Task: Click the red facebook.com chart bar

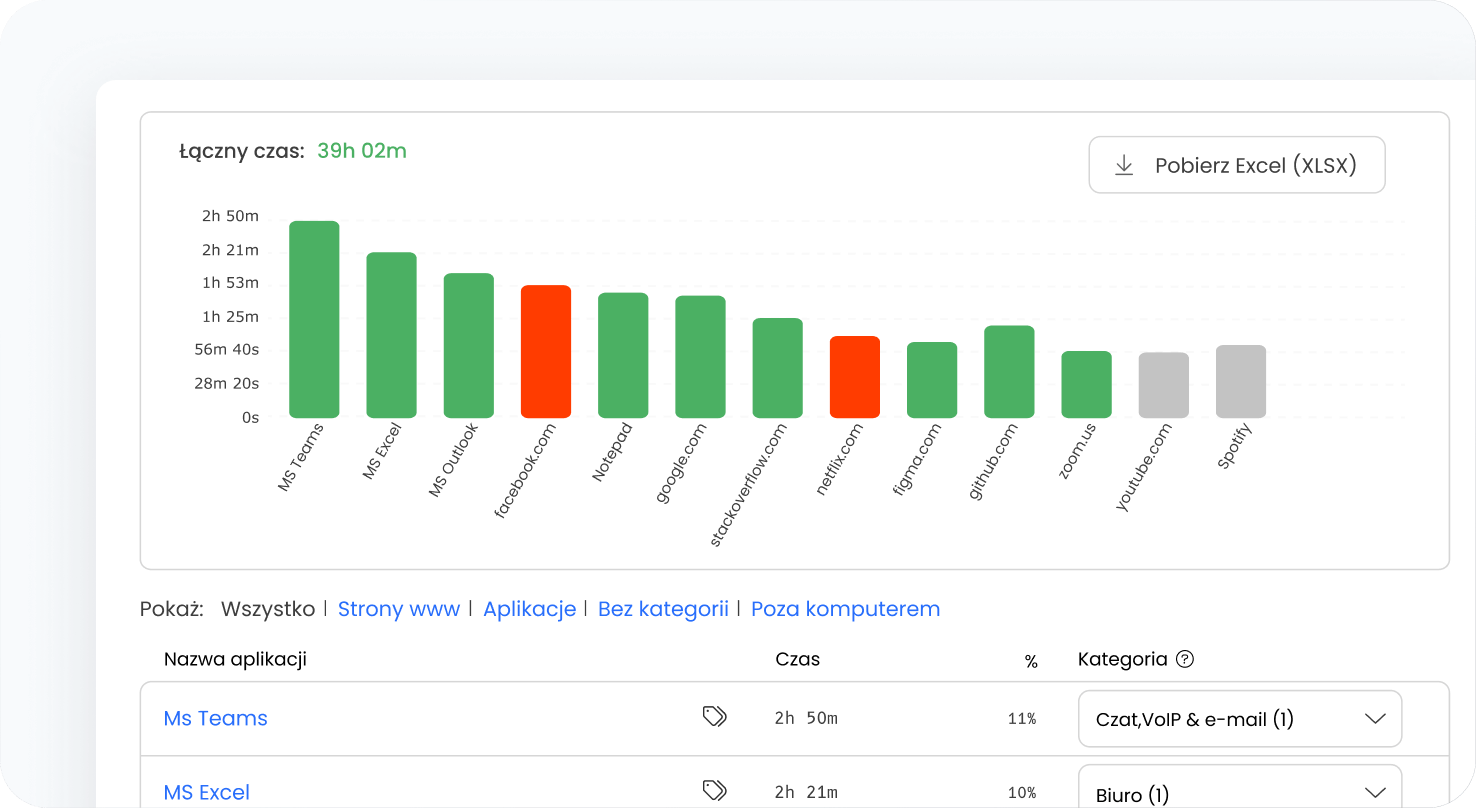Action: 546,351
